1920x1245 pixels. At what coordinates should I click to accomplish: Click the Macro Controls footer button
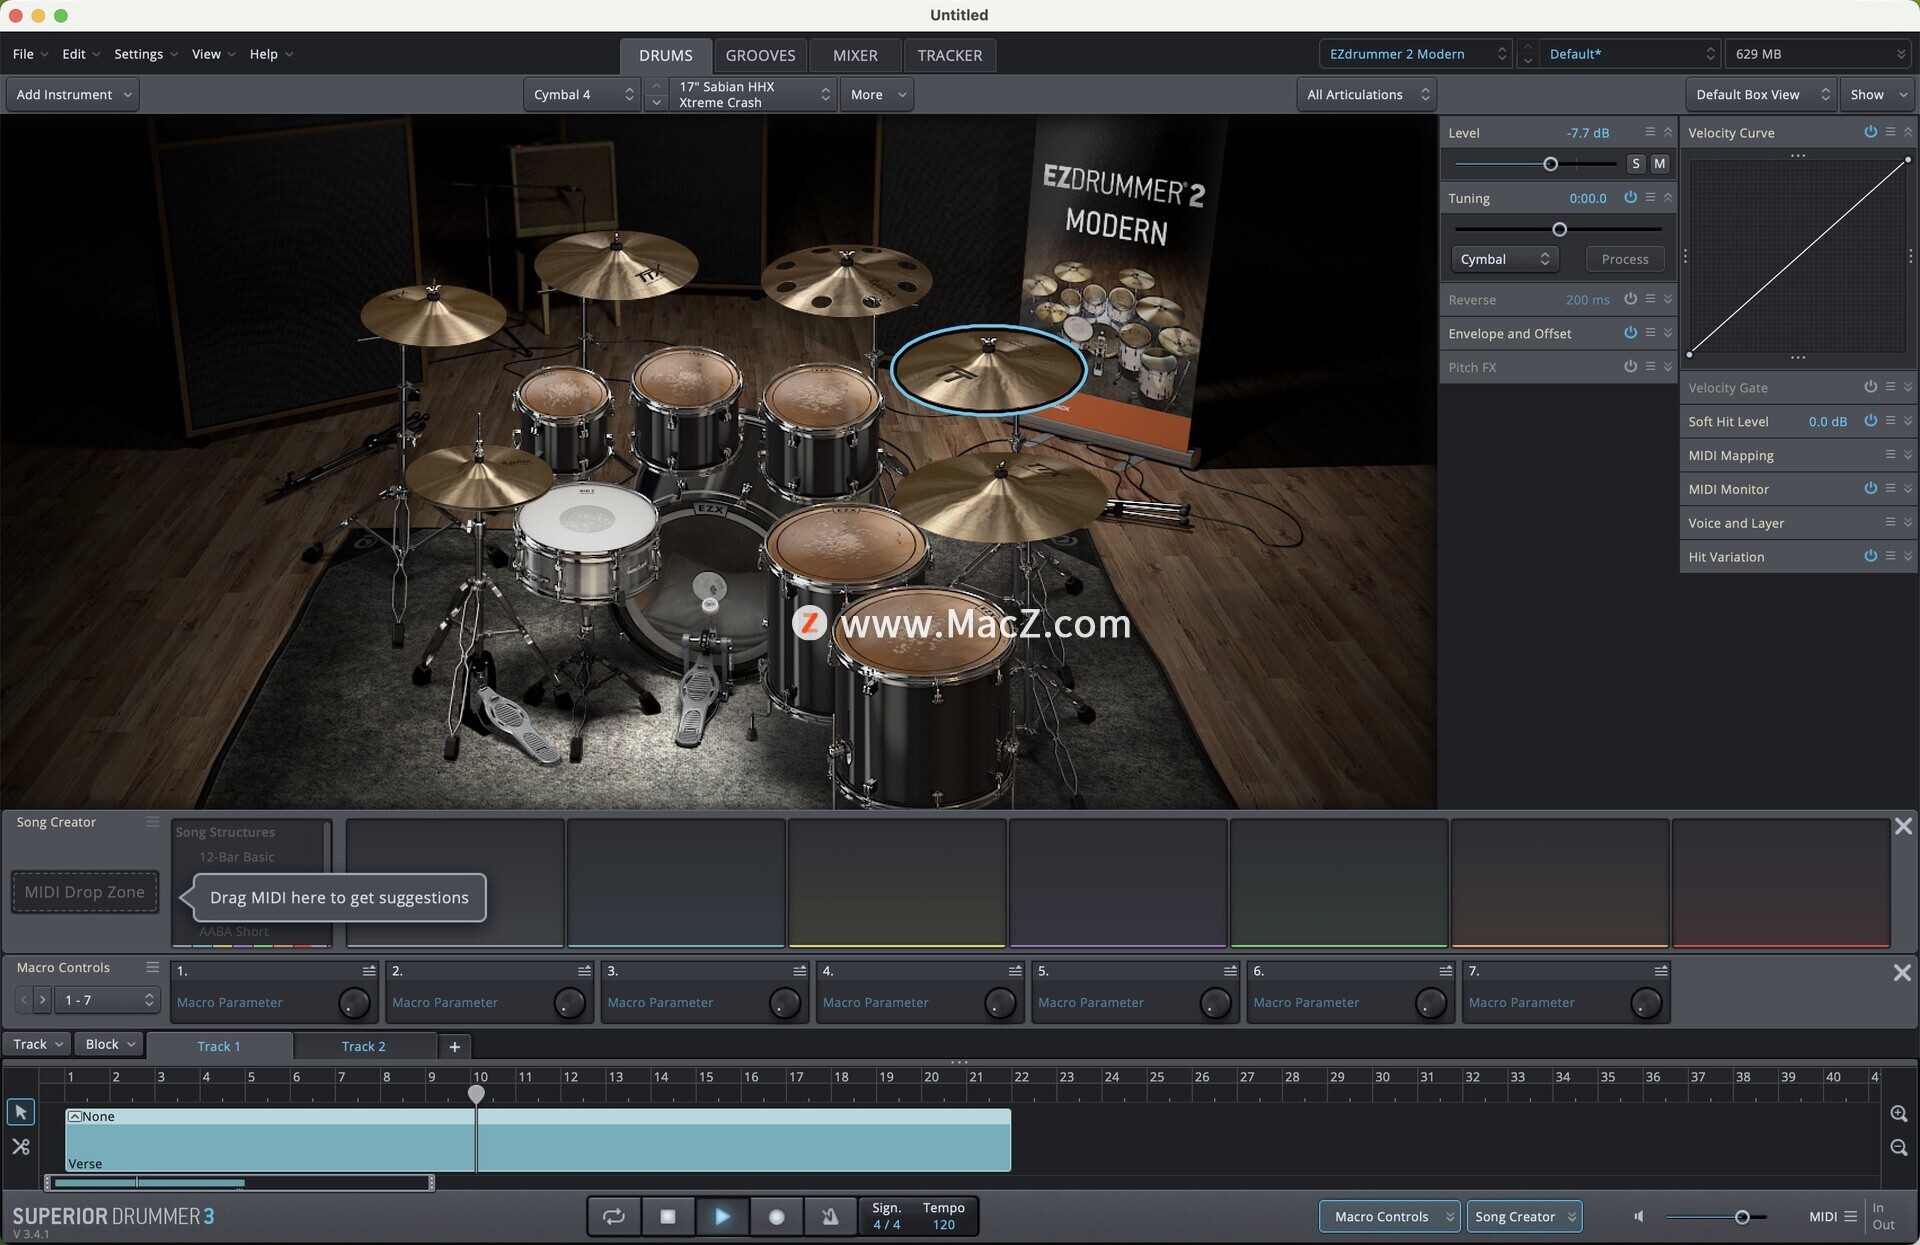tap(1390, 1216)
